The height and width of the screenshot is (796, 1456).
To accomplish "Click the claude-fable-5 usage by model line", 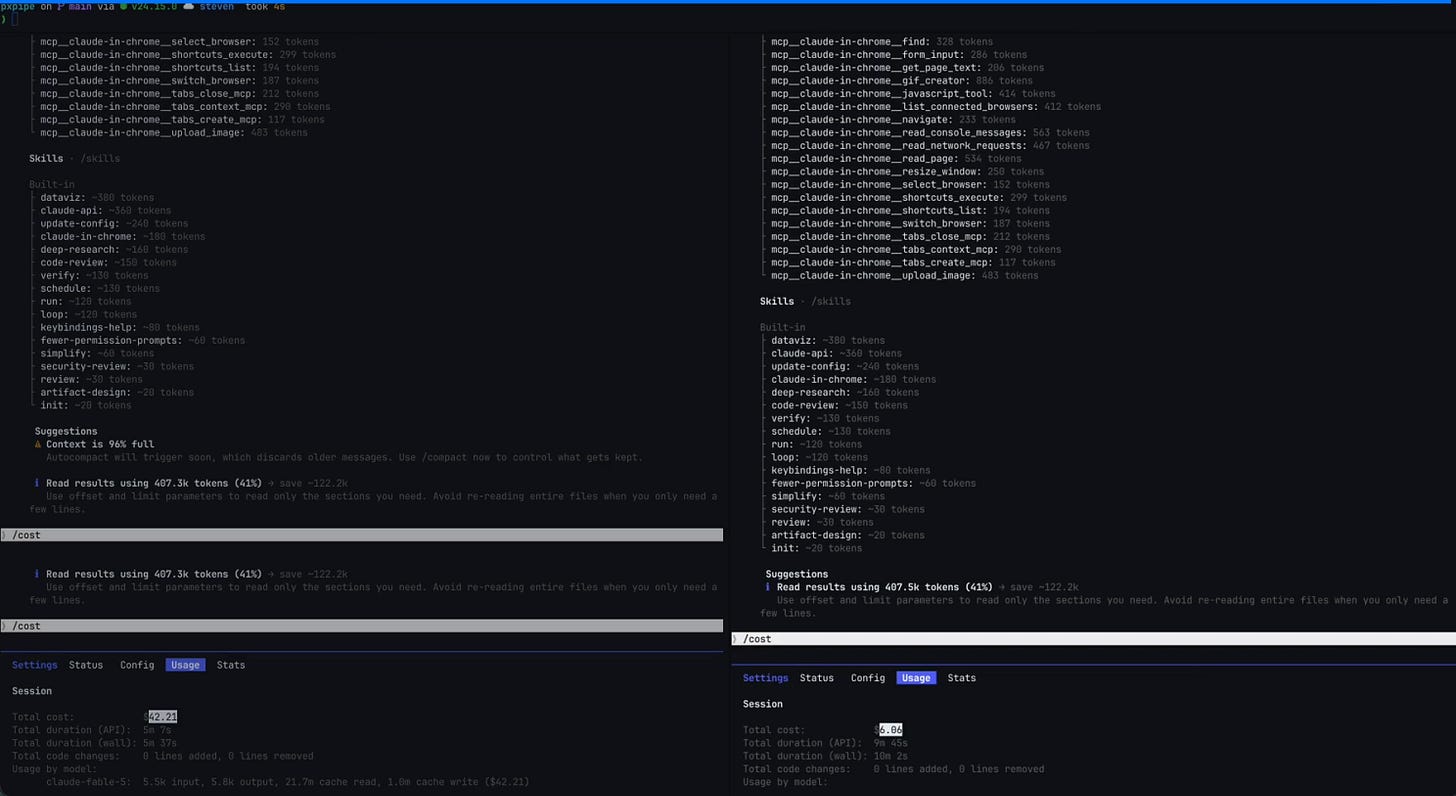I will 287,782.
